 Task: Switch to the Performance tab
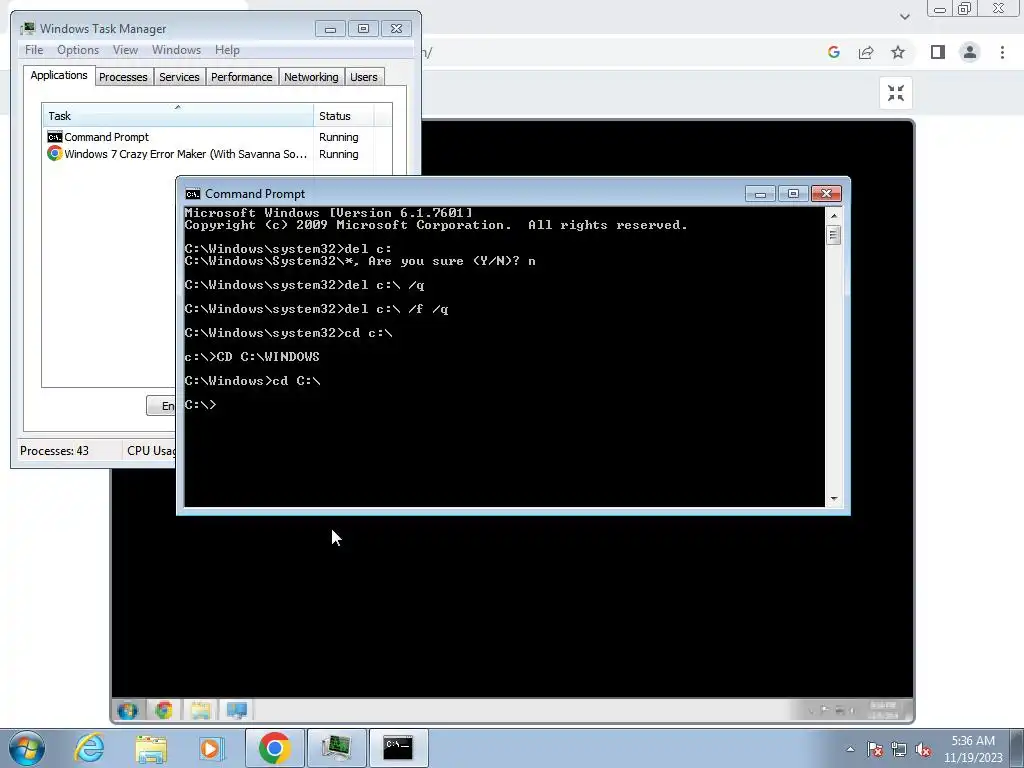241,77
